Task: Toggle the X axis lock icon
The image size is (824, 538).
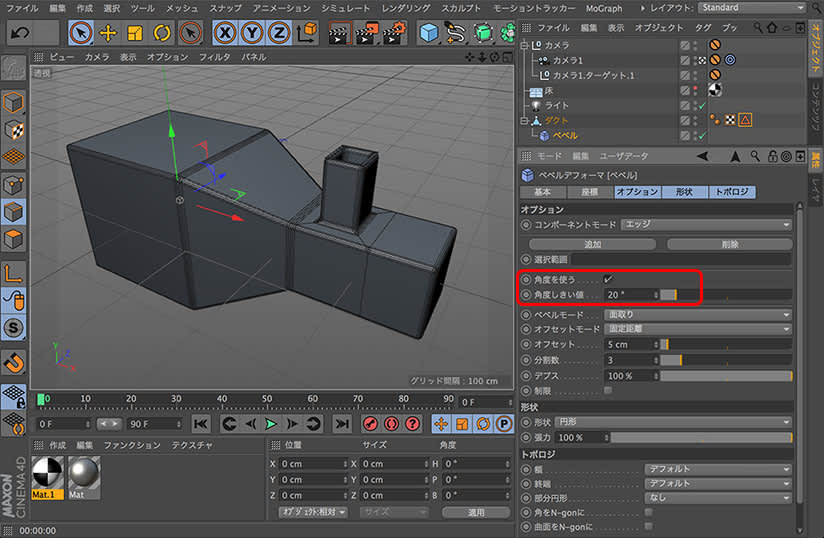Action: 227,33
